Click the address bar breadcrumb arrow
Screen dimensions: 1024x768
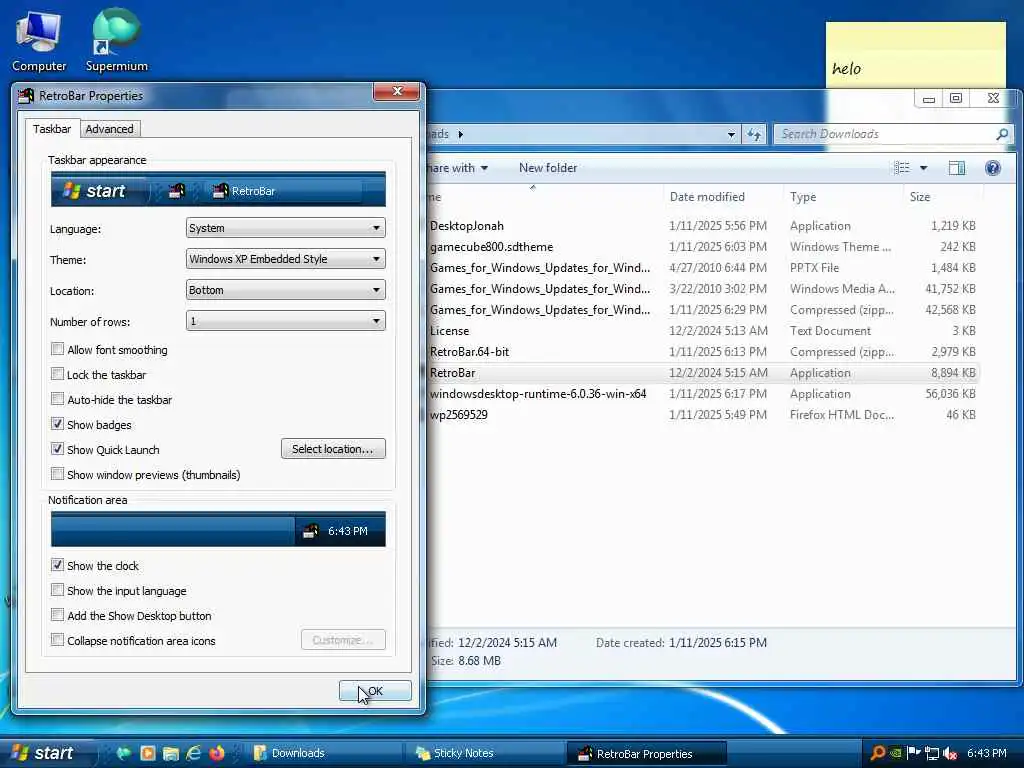pyautogui.click(x=460, y=134)
